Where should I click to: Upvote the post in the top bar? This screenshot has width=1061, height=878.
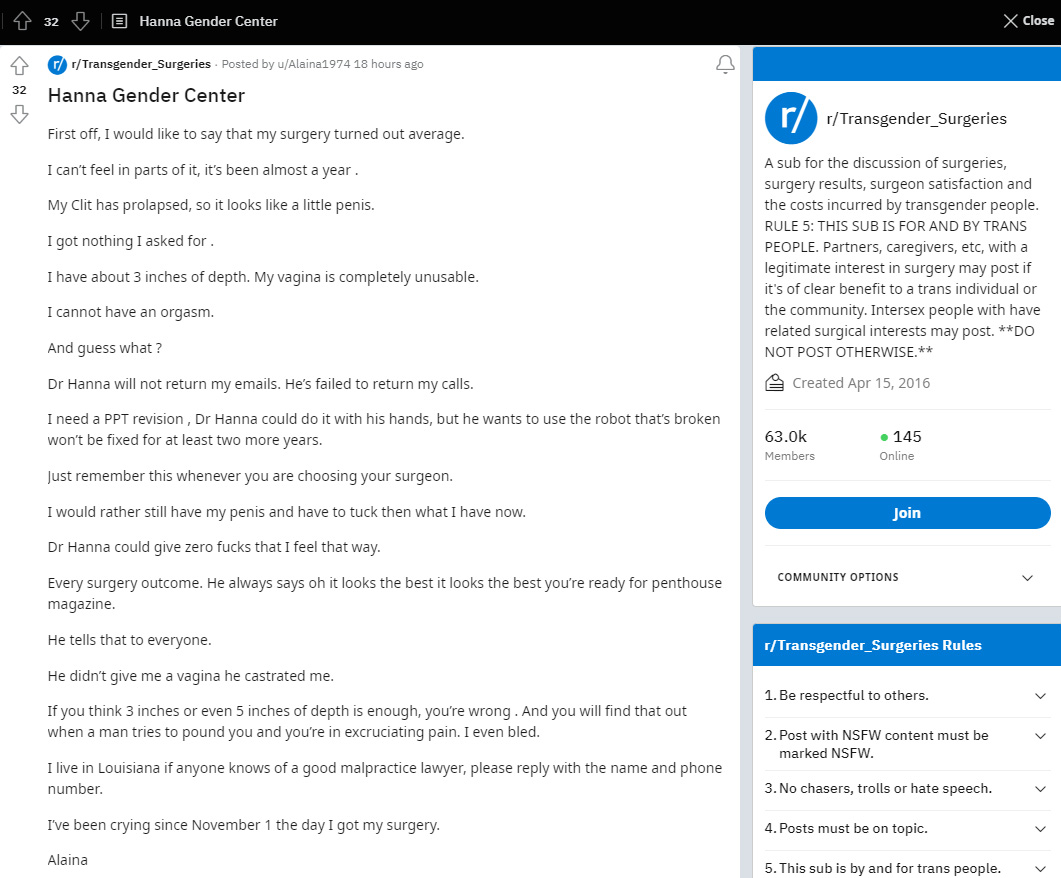pyautogui.click(x=22, y=21)
